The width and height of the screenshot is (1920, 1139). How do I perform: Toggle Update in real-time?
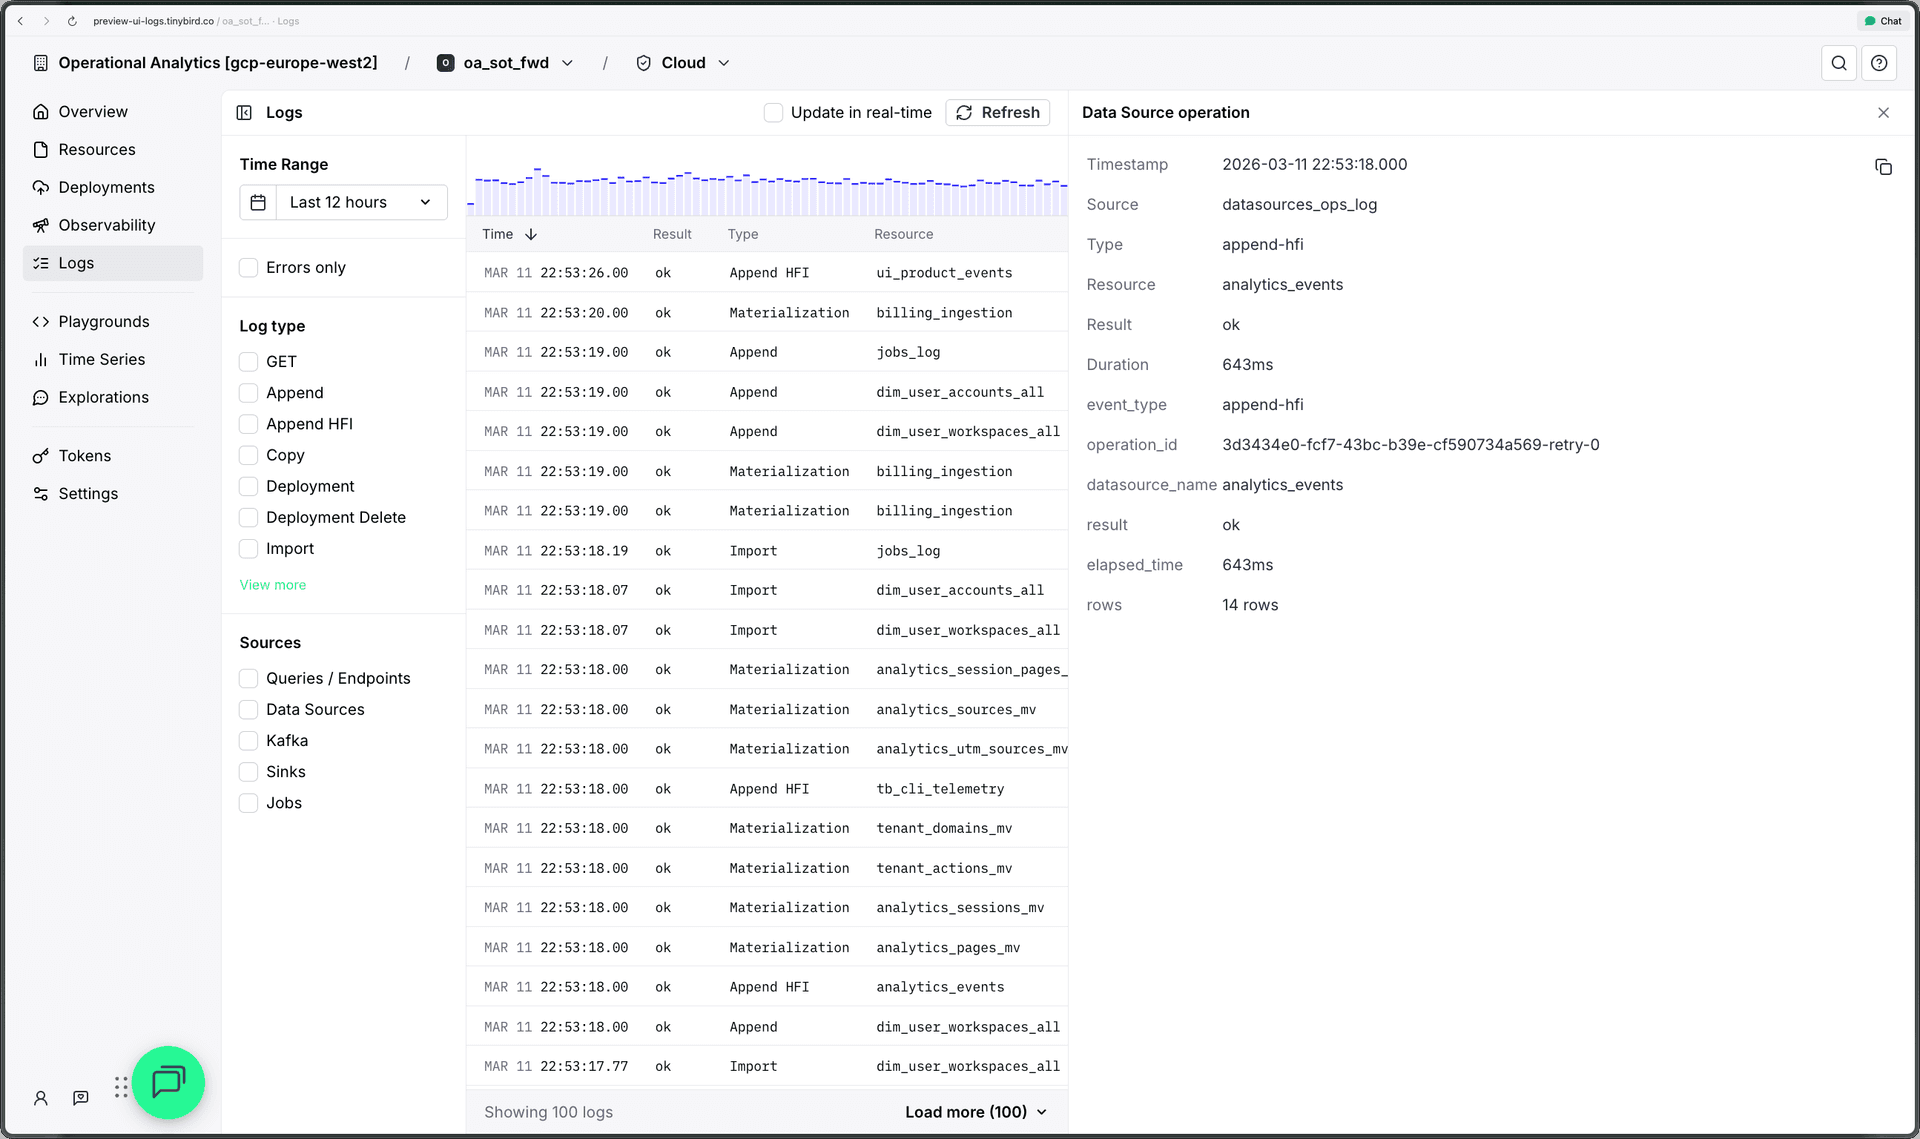point(774,112)
